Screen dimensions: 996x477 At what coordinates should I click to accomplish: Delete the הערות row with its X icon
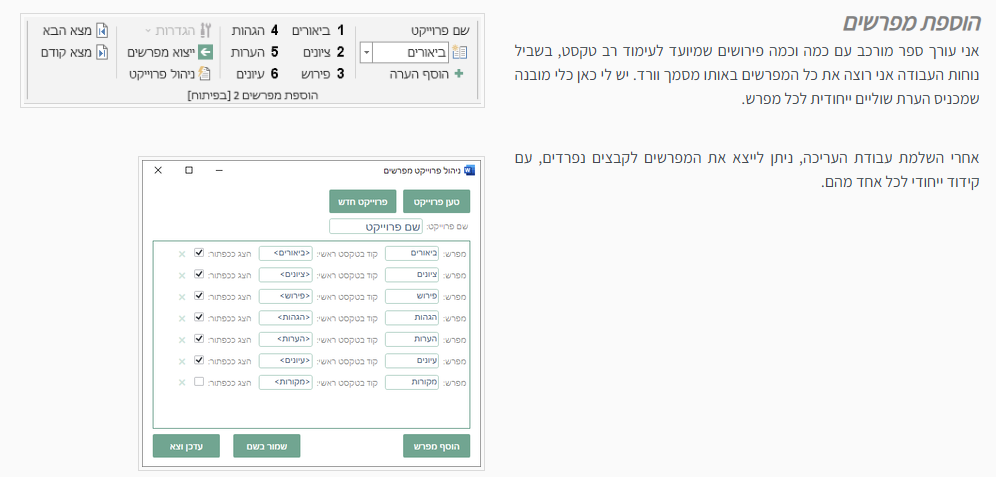click(182, 340)
